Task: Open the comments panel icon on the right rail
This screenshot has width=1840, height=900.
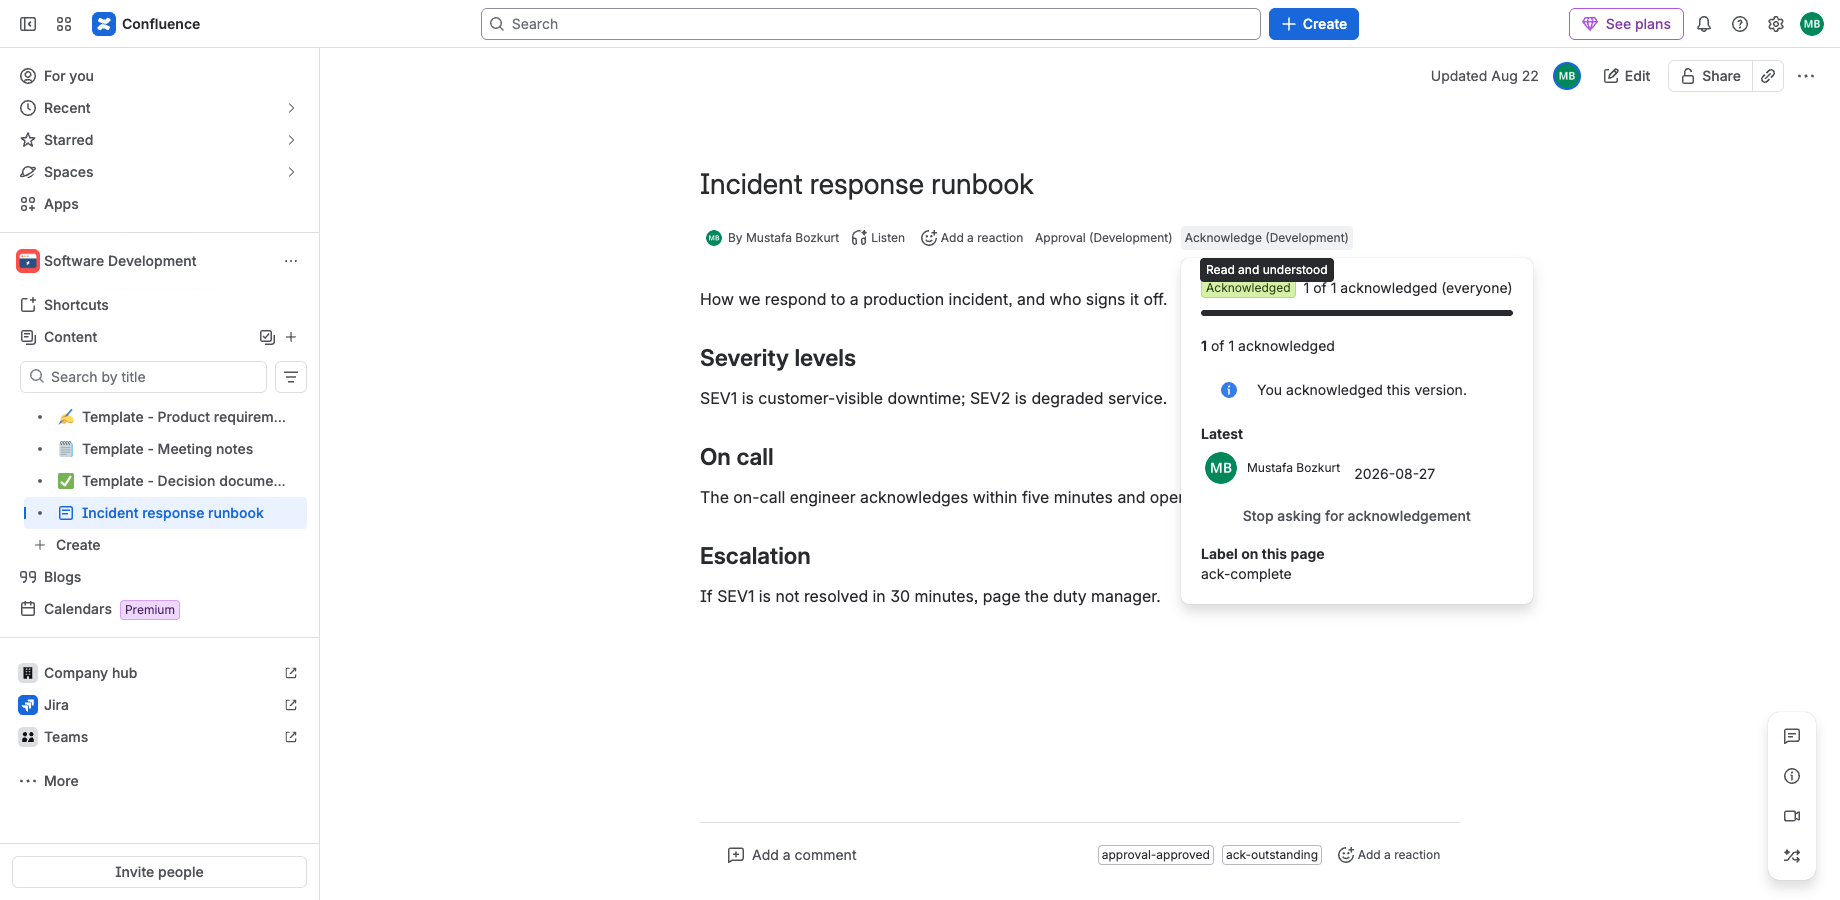Action: tap(1792, 736)
